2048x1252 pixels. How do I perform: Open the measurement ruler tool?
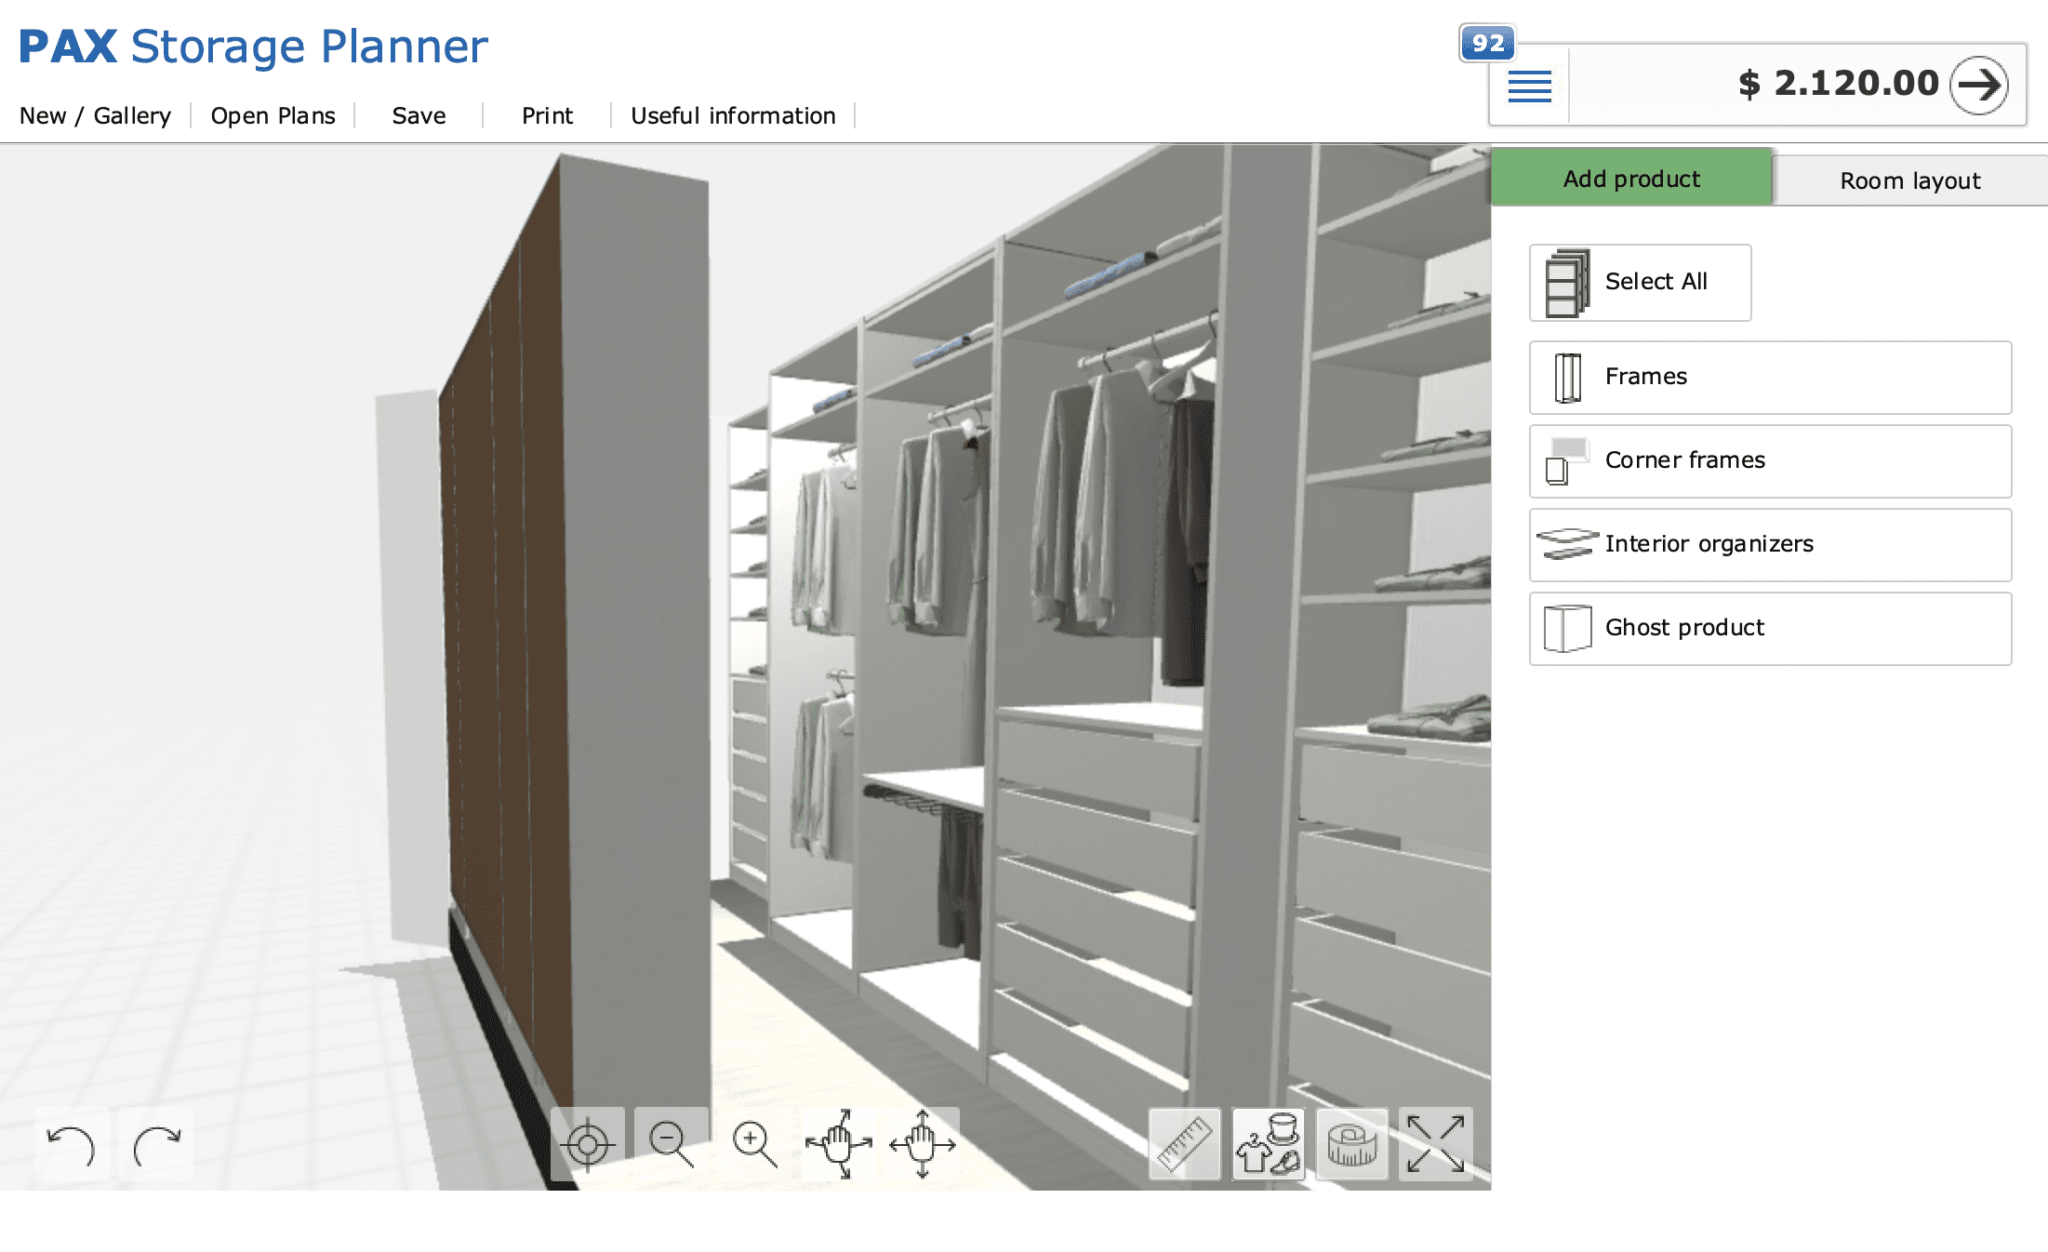(1184, 1143)
